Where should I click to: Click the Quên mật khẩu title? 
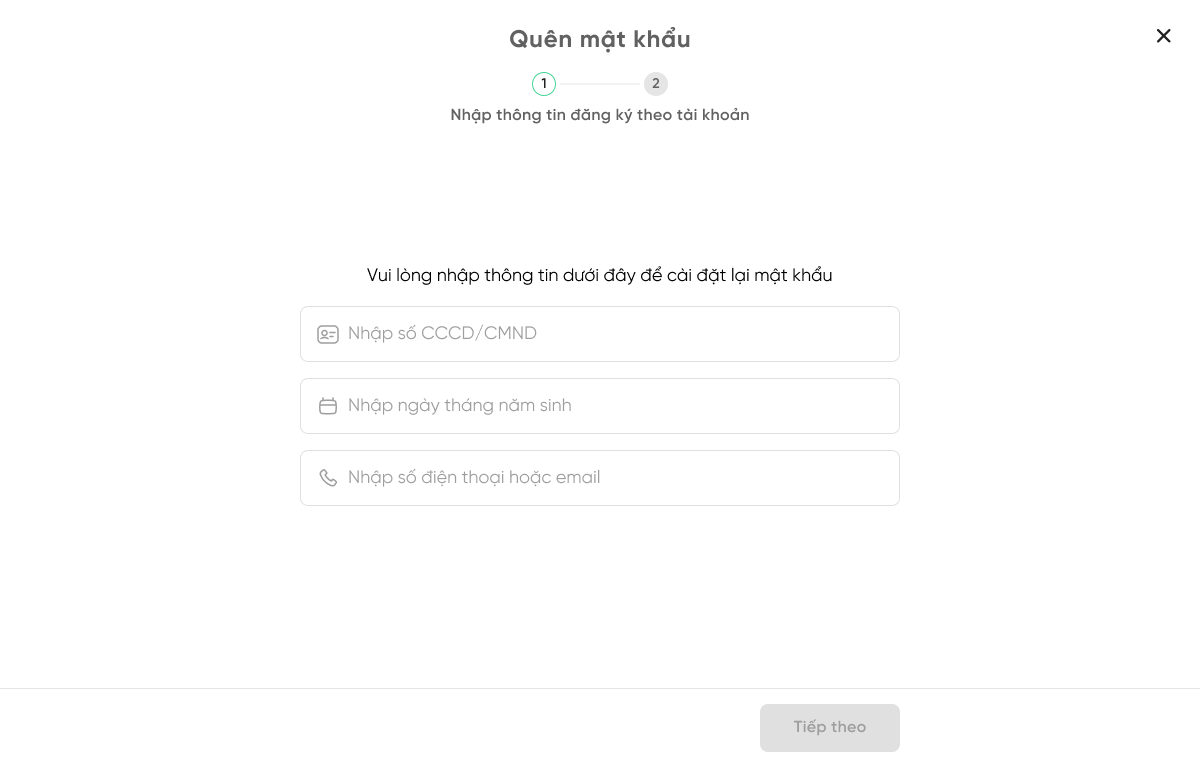pyautogui.click(x=600, y=39)
